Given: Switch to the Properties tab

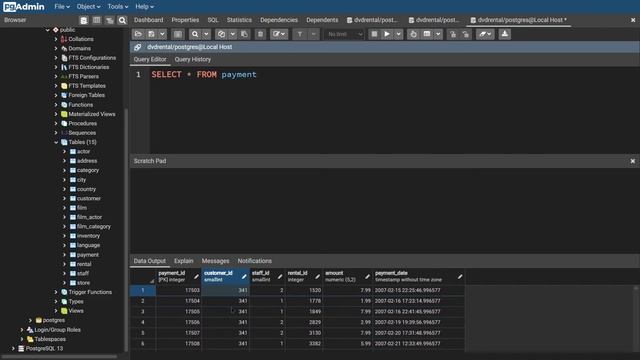Looking at the screenshot, I should point(185,20).
